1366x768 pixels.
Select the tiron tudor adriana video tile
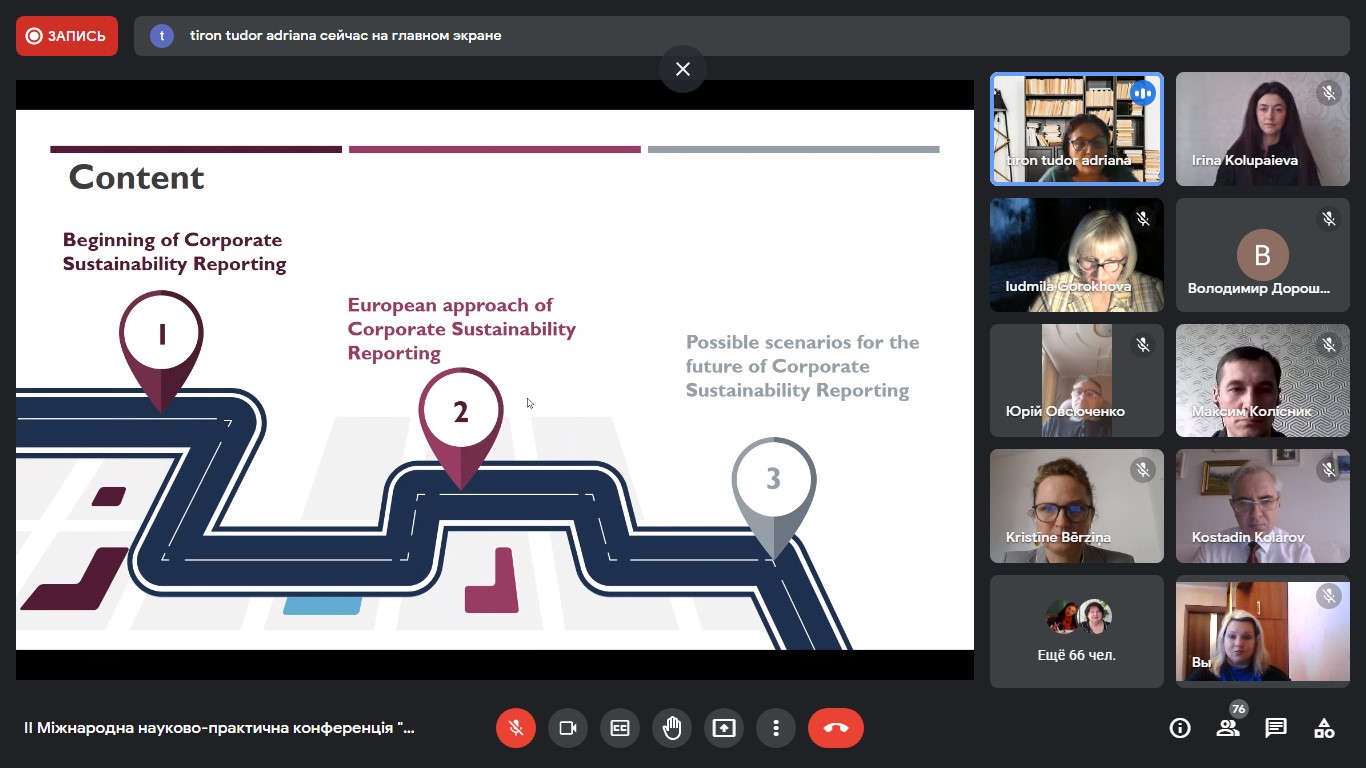click(1077, 129)
